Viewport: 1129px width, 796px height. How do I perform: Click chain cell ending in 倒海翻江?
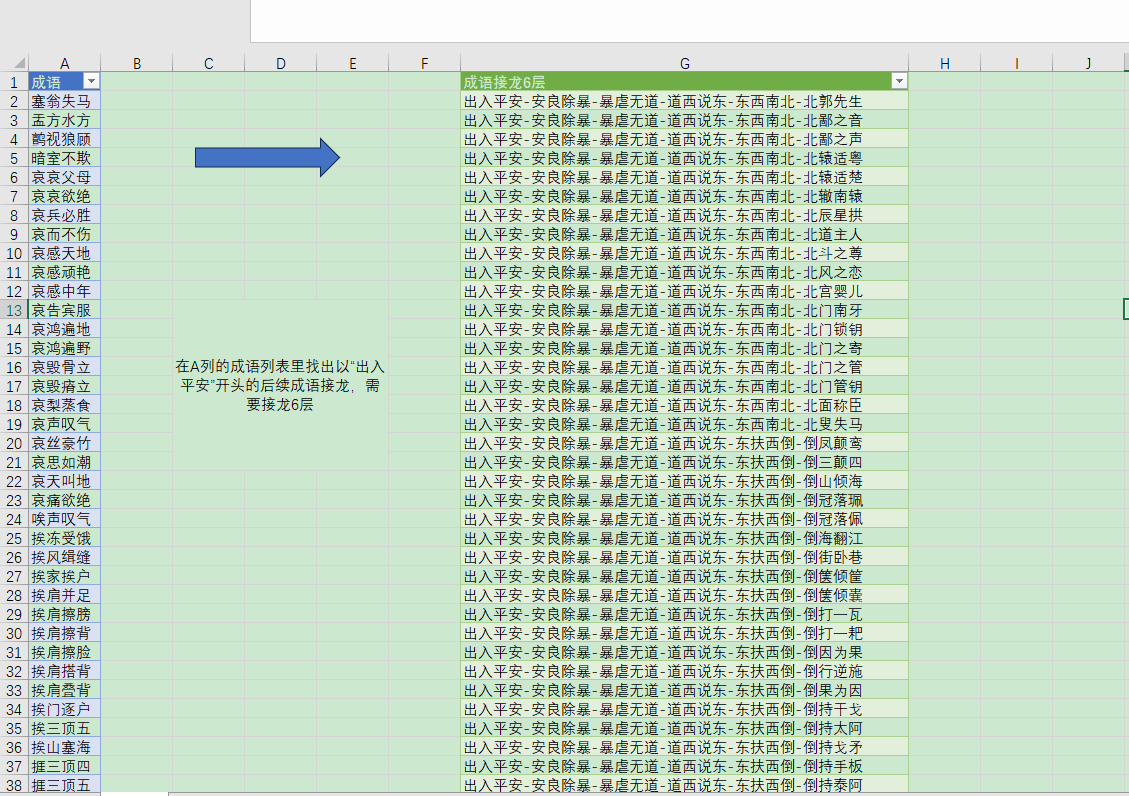click(x=684, y=538)
